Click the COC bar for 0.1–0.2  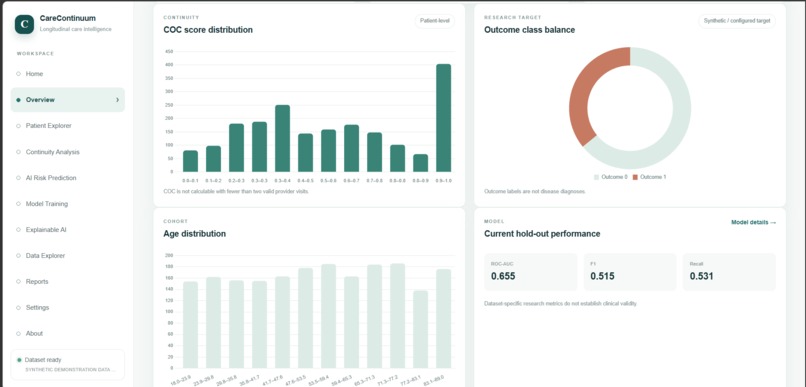coord(213,159)
